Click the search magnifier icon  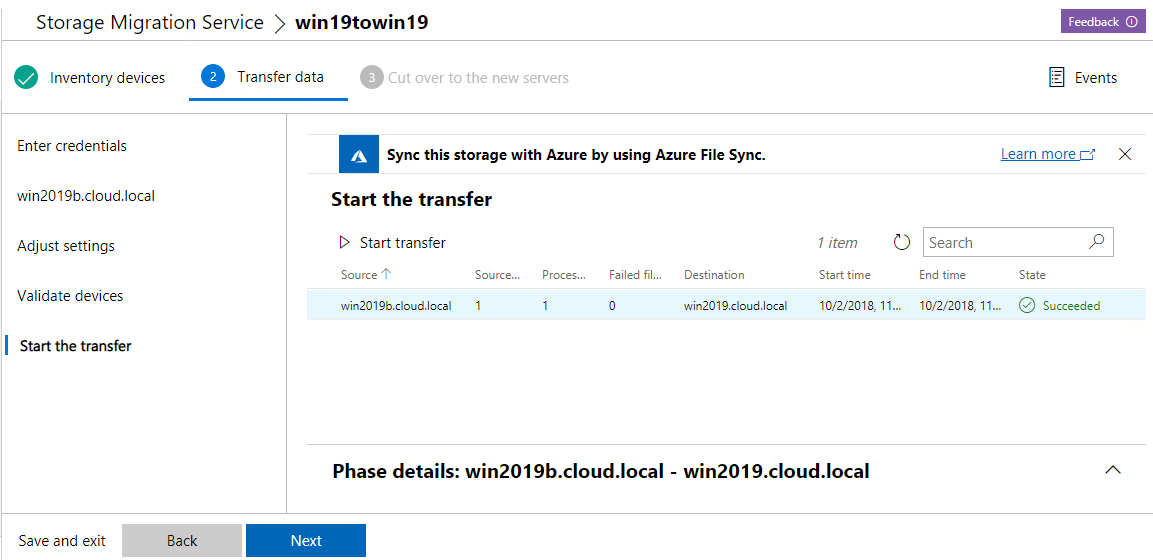tap(1096, 242)
